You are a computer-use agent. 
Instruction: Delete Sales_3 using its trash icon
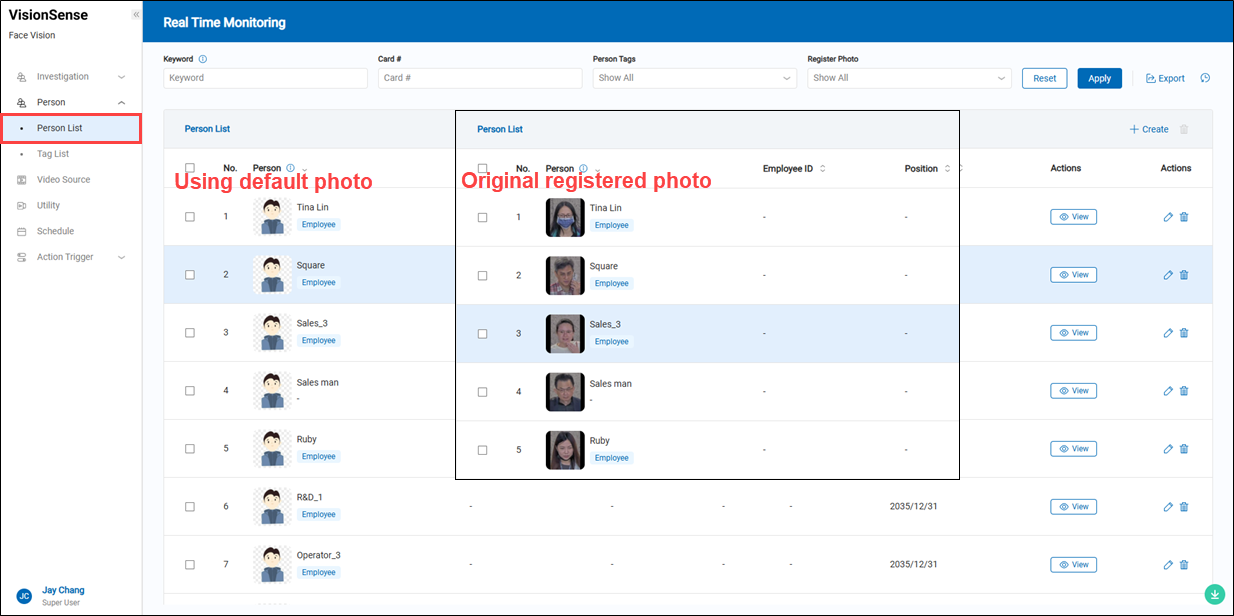(x=1184, y=333)
